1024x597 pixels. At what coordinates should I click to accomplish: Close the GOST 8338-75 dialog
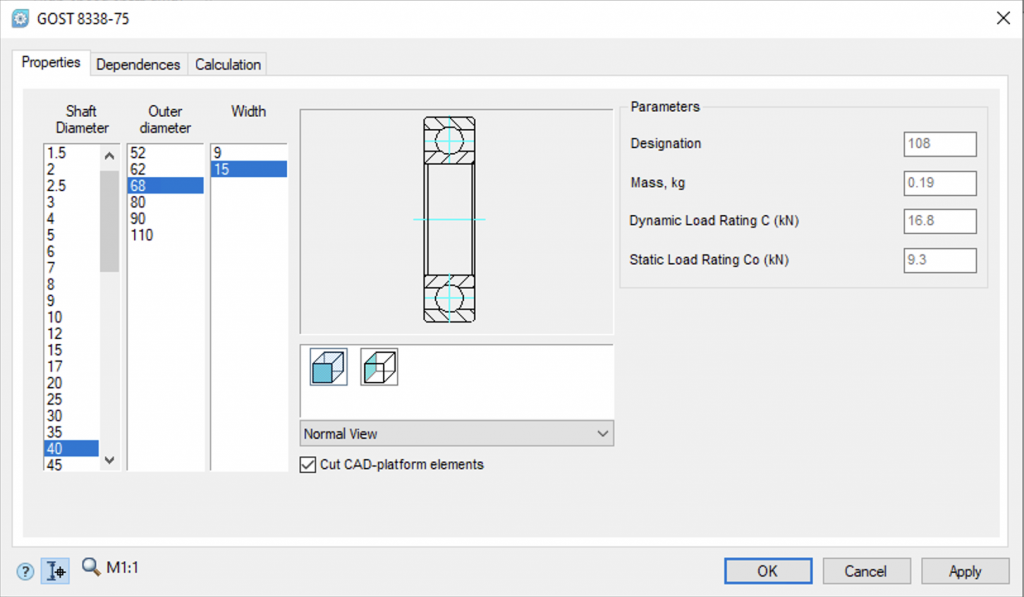point(1002,18)
